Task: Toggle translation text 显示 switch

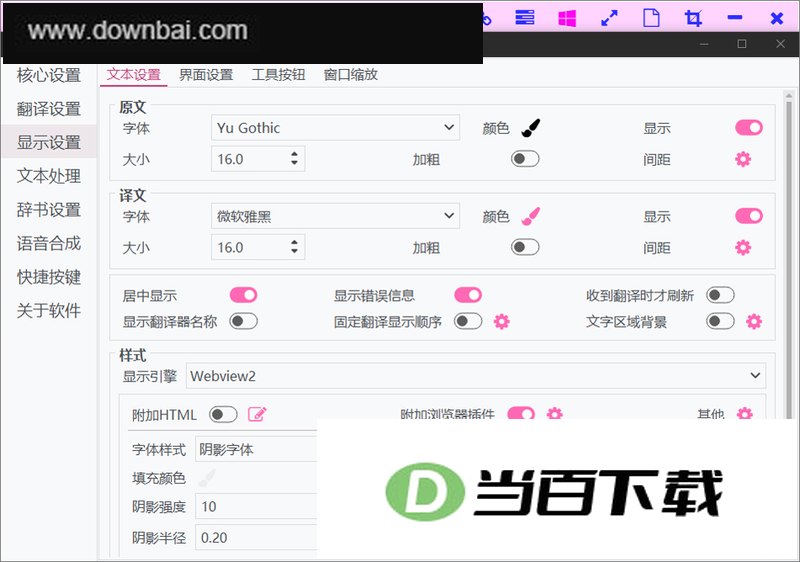Action: pyautogui.click(x=749, y=216)
